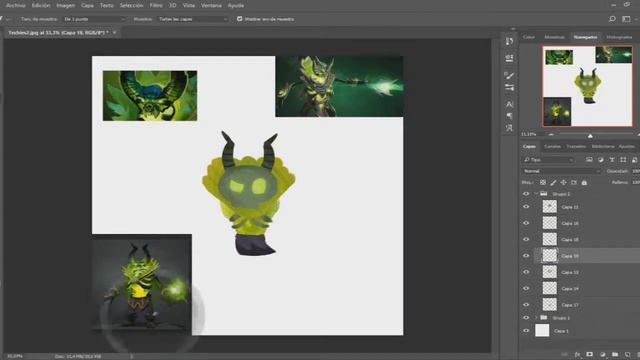Open the Brush Settings panel icon
The image size is (640, 360).
pos(509,87)
